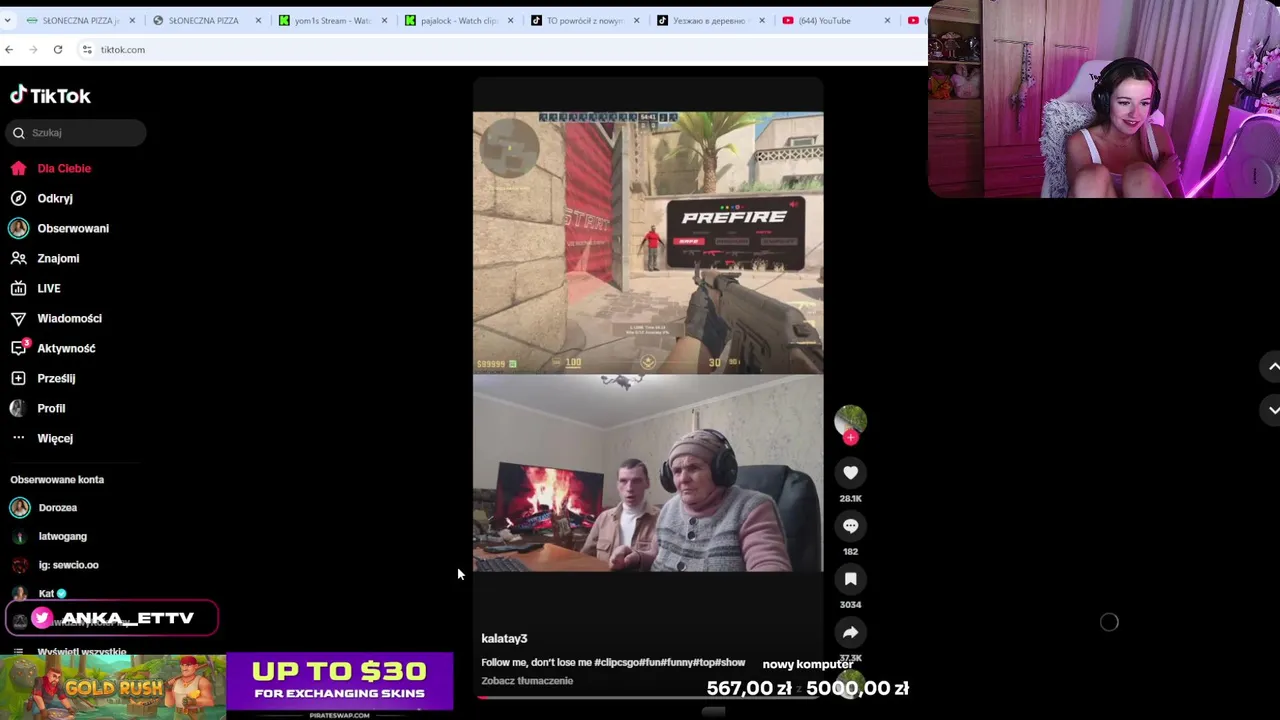The width and height of the screenshot is (1280, 720).
Task: Go to the next video using down chevron
Action: coord(1273,410)
